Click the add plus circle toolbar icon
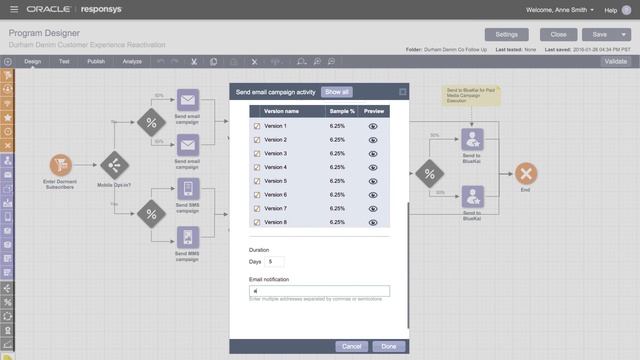640x360 pixels. (8, 62)
